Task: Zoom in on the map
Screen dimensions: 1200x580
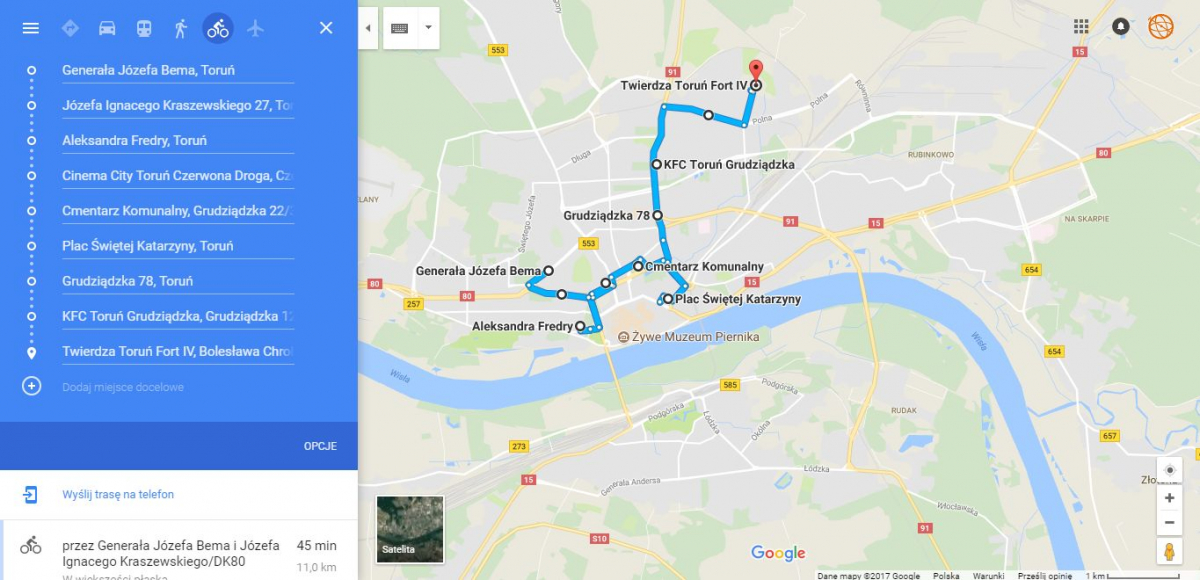Action: pyautogui.click(x=1169, y=498)
